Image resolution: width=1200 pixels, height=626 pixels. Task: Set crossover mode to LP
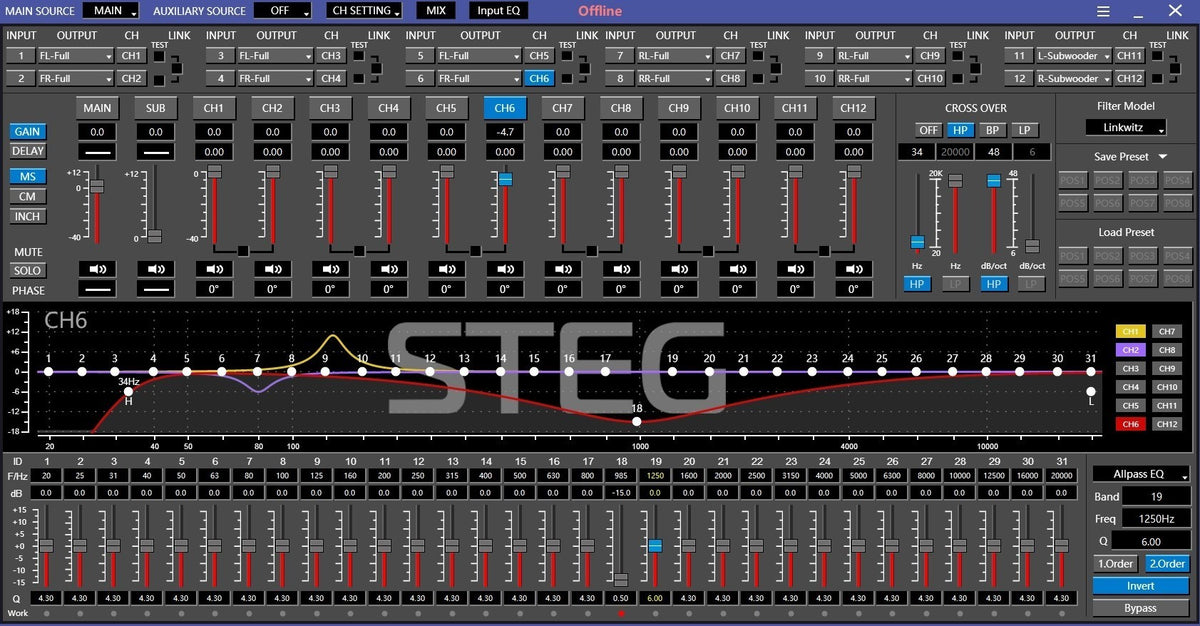point(1023,130)
